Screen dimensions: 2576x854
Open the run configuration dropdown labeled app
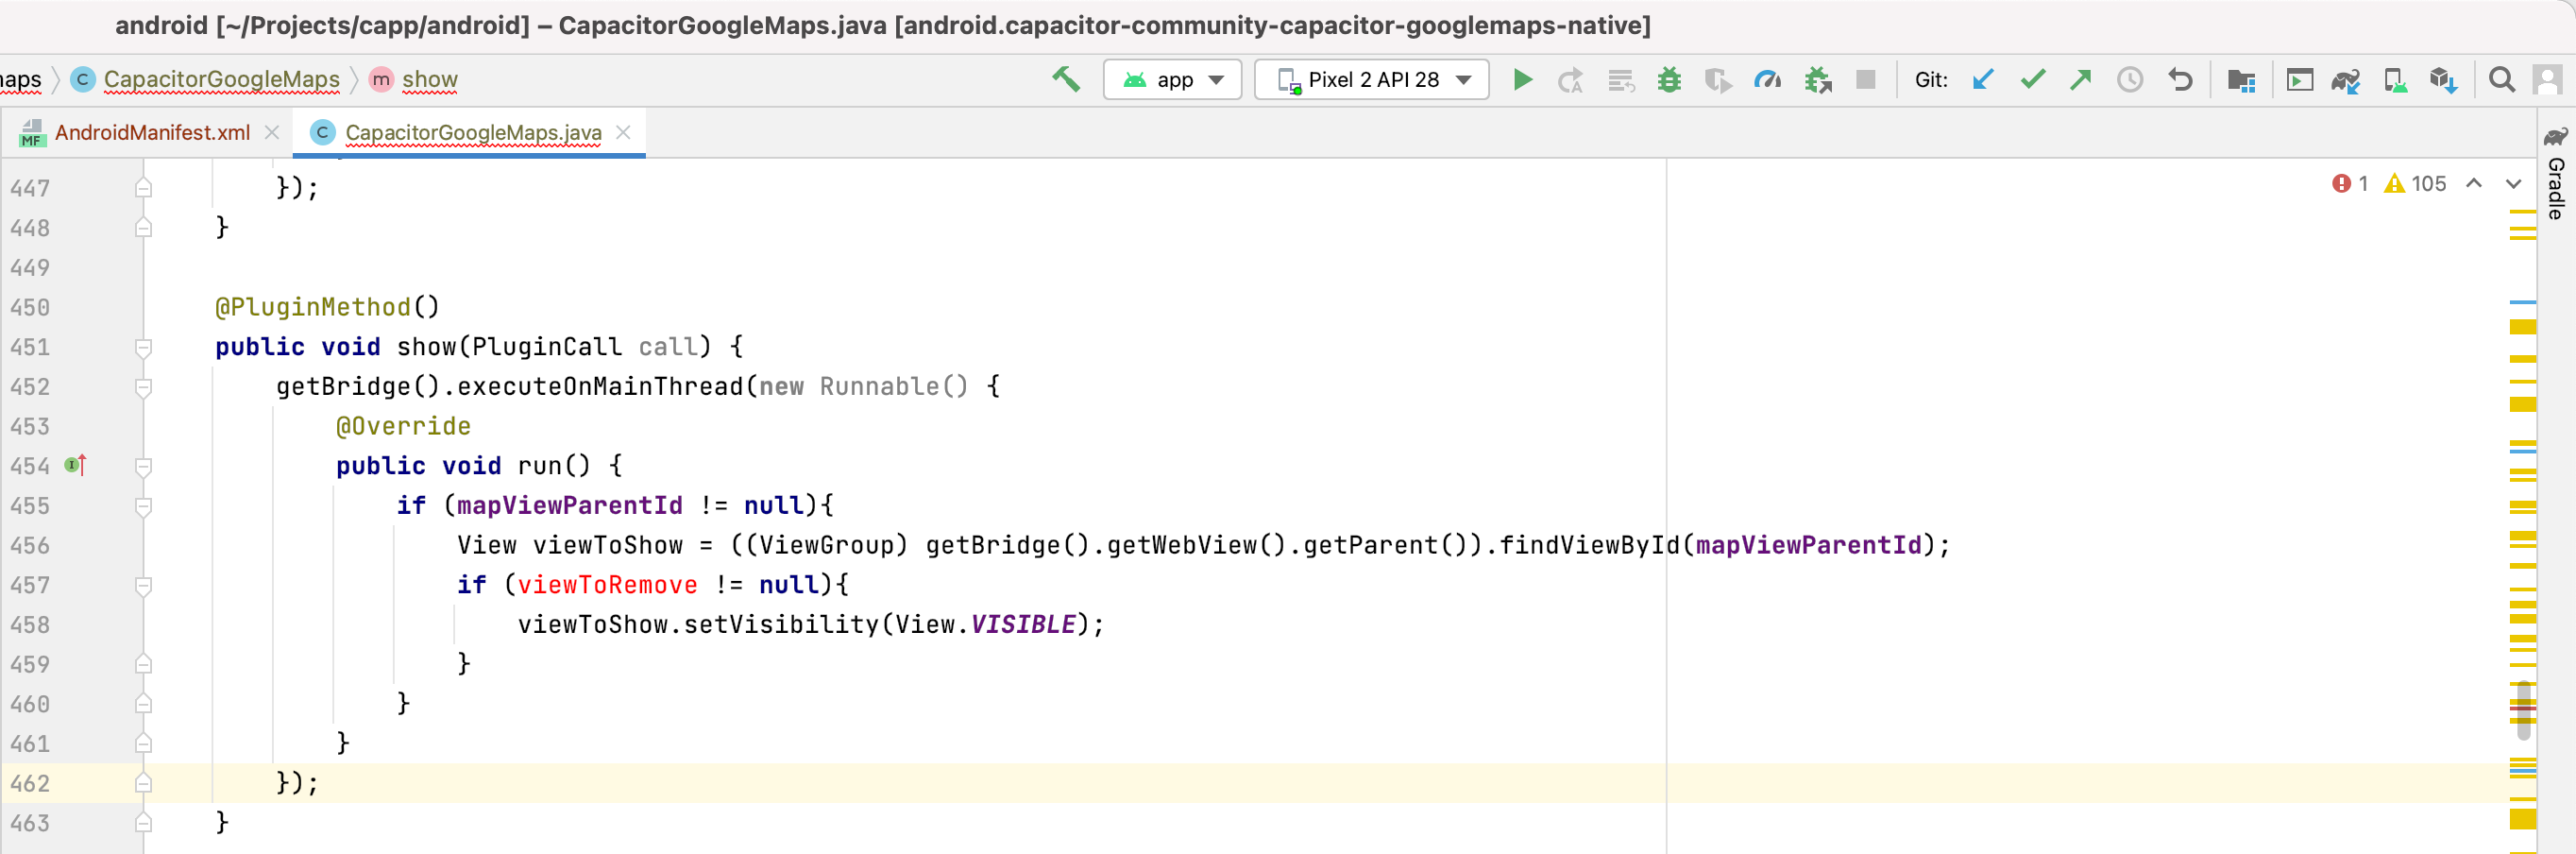1172,79
